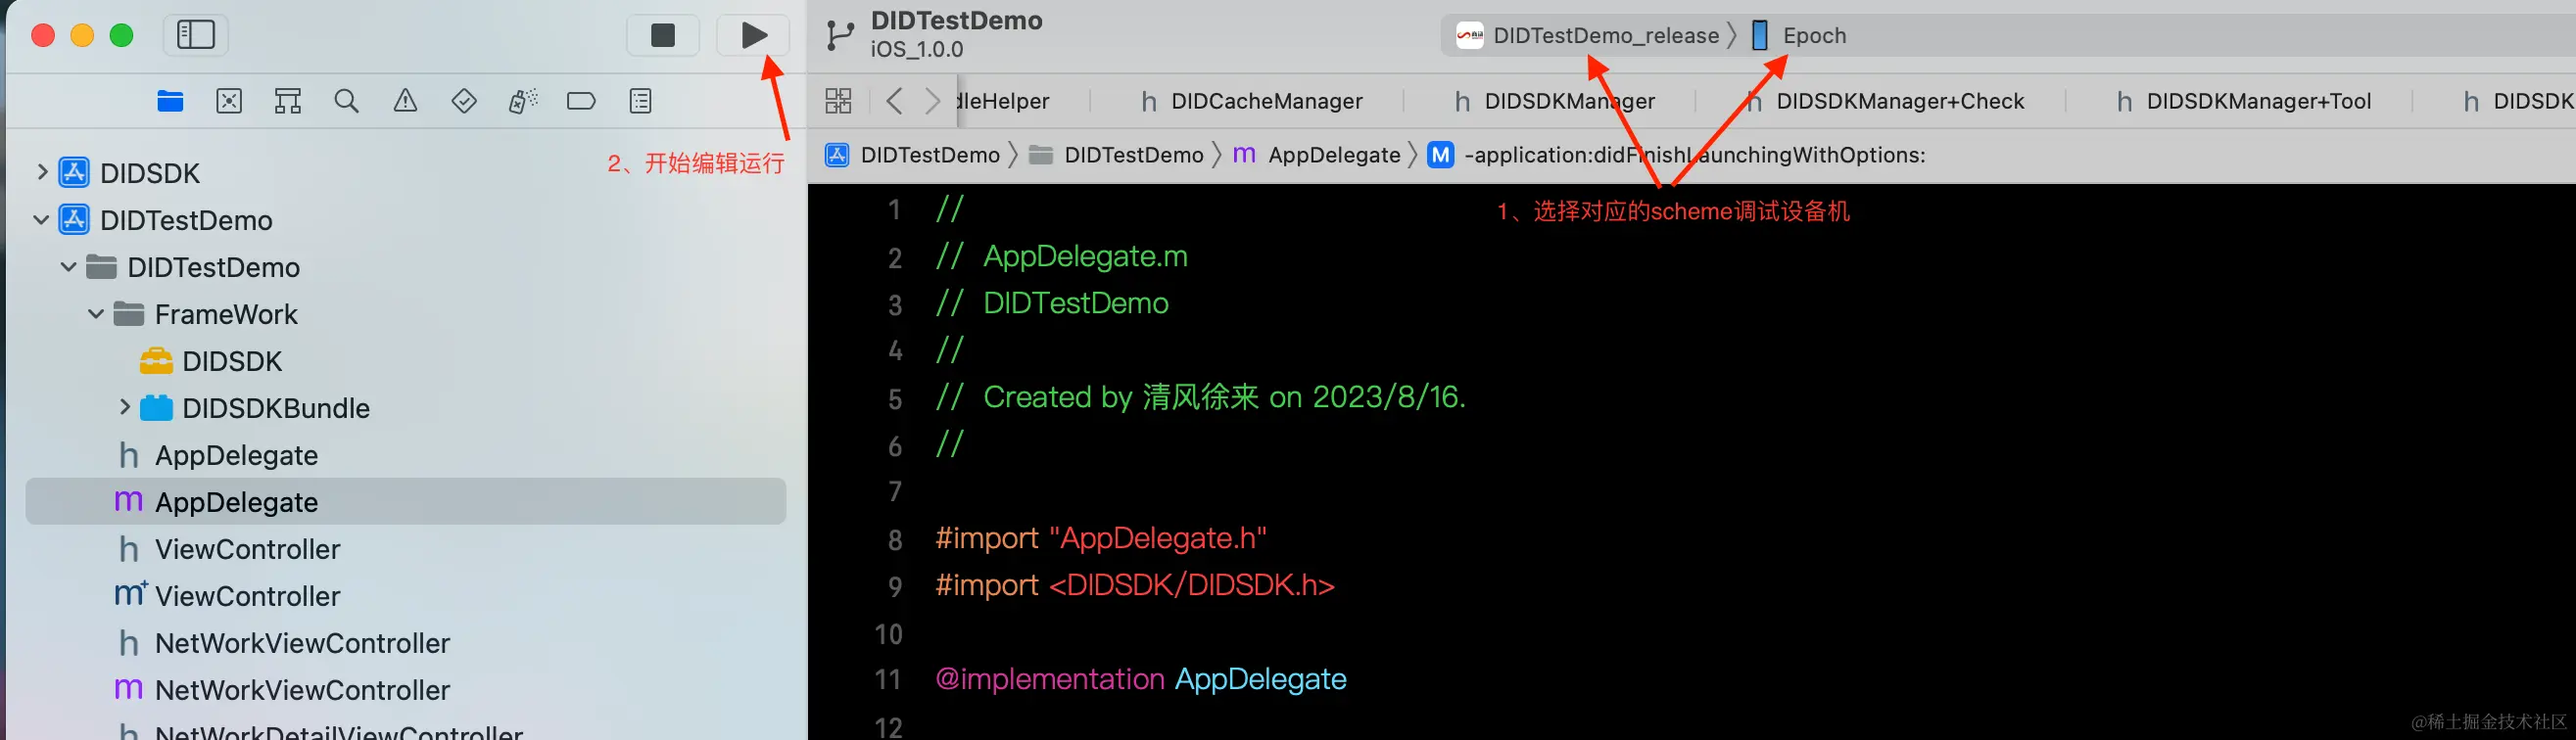This screenshot has height=740, width=2576.
Task: Click the source control branch icon
Action: coord(840,36)
